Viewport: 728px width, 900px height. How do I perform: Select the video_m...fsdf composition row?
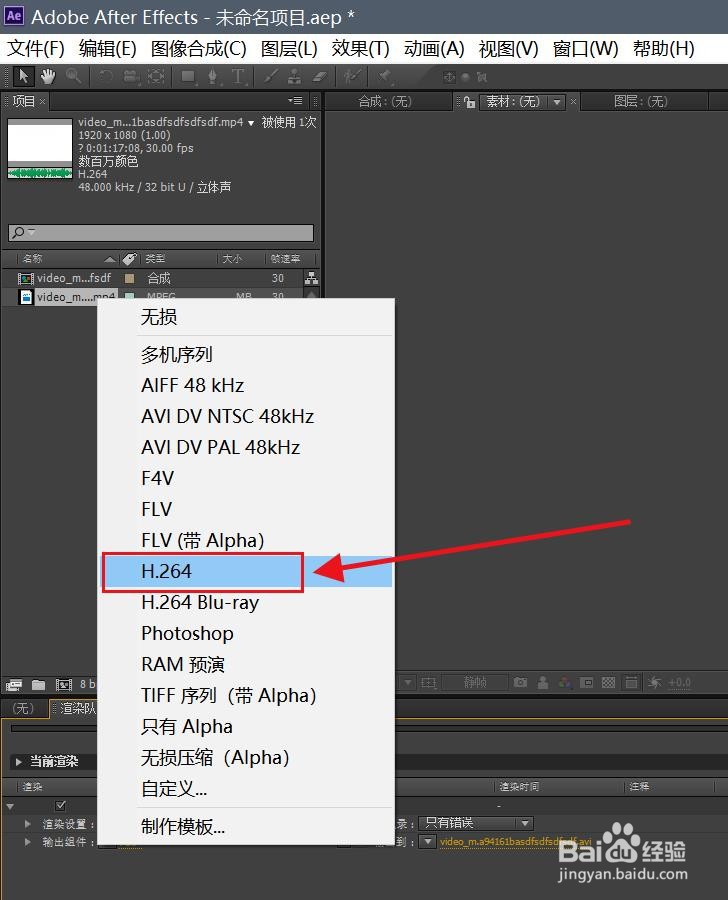(160, 278)
